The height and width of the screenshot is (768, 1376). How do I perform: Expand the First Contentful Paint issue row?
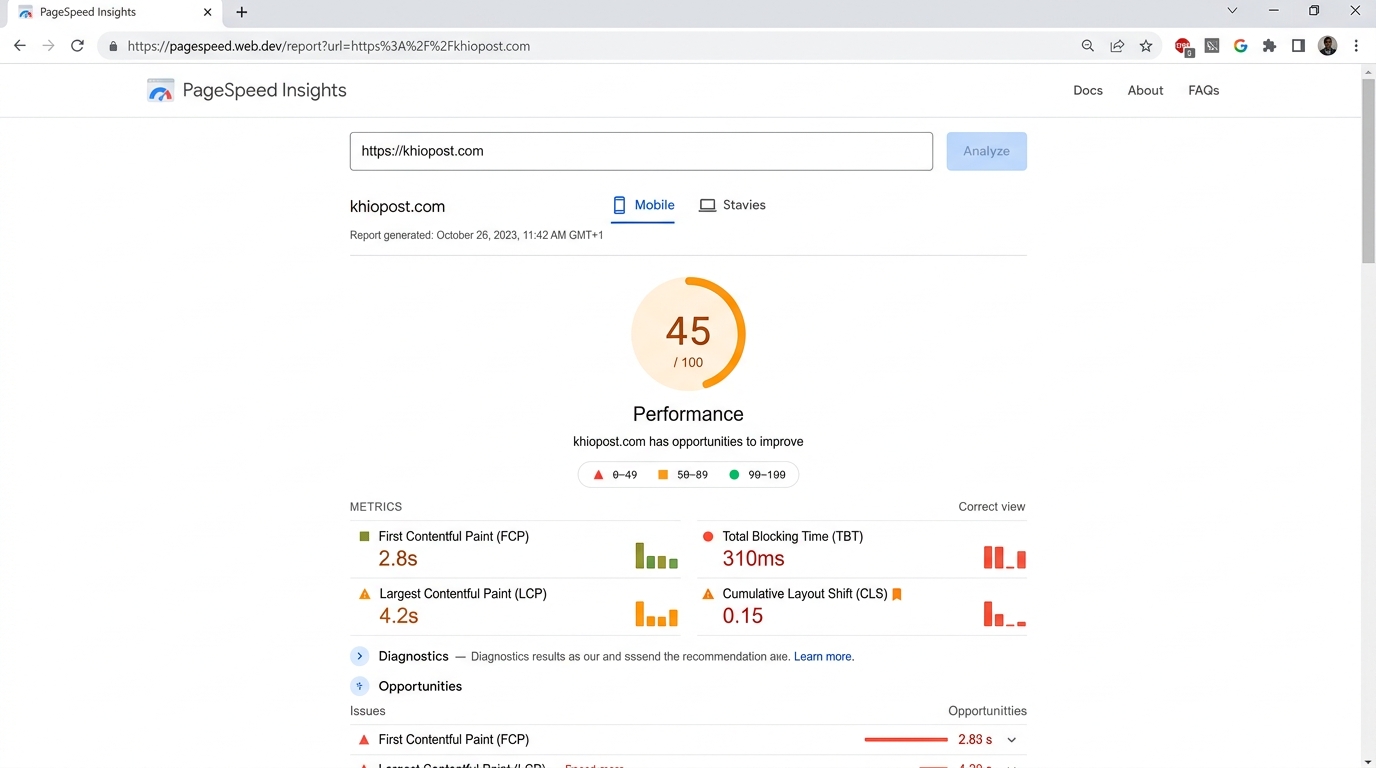(1012, 740)
